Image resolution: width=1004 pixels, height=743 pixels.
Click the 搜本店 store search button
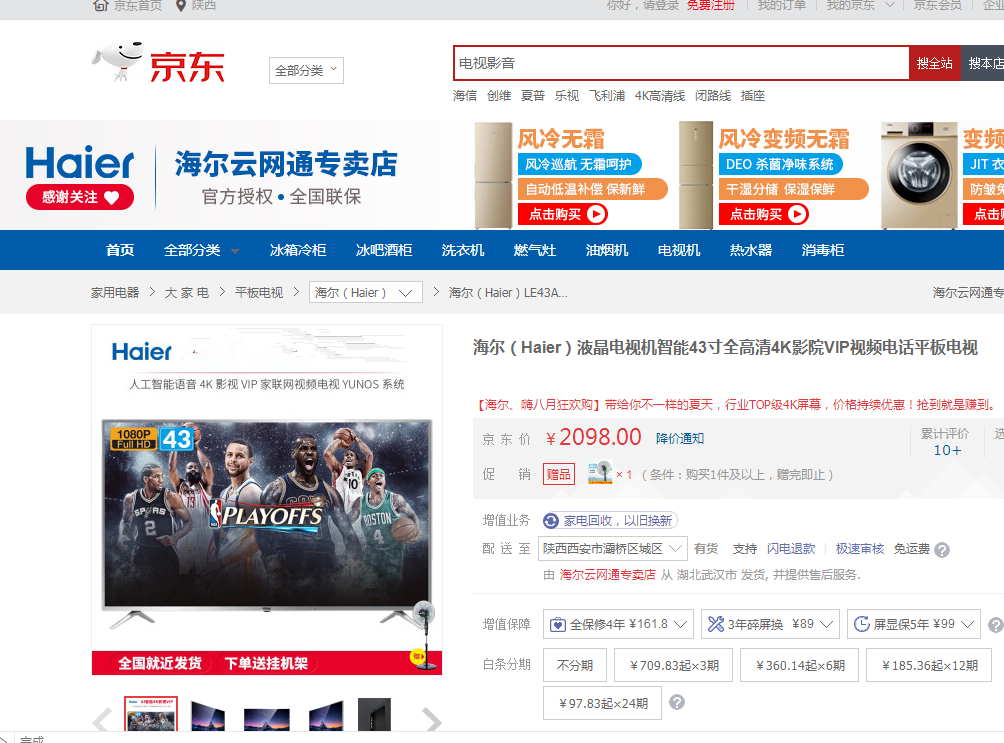coord(984,63)
